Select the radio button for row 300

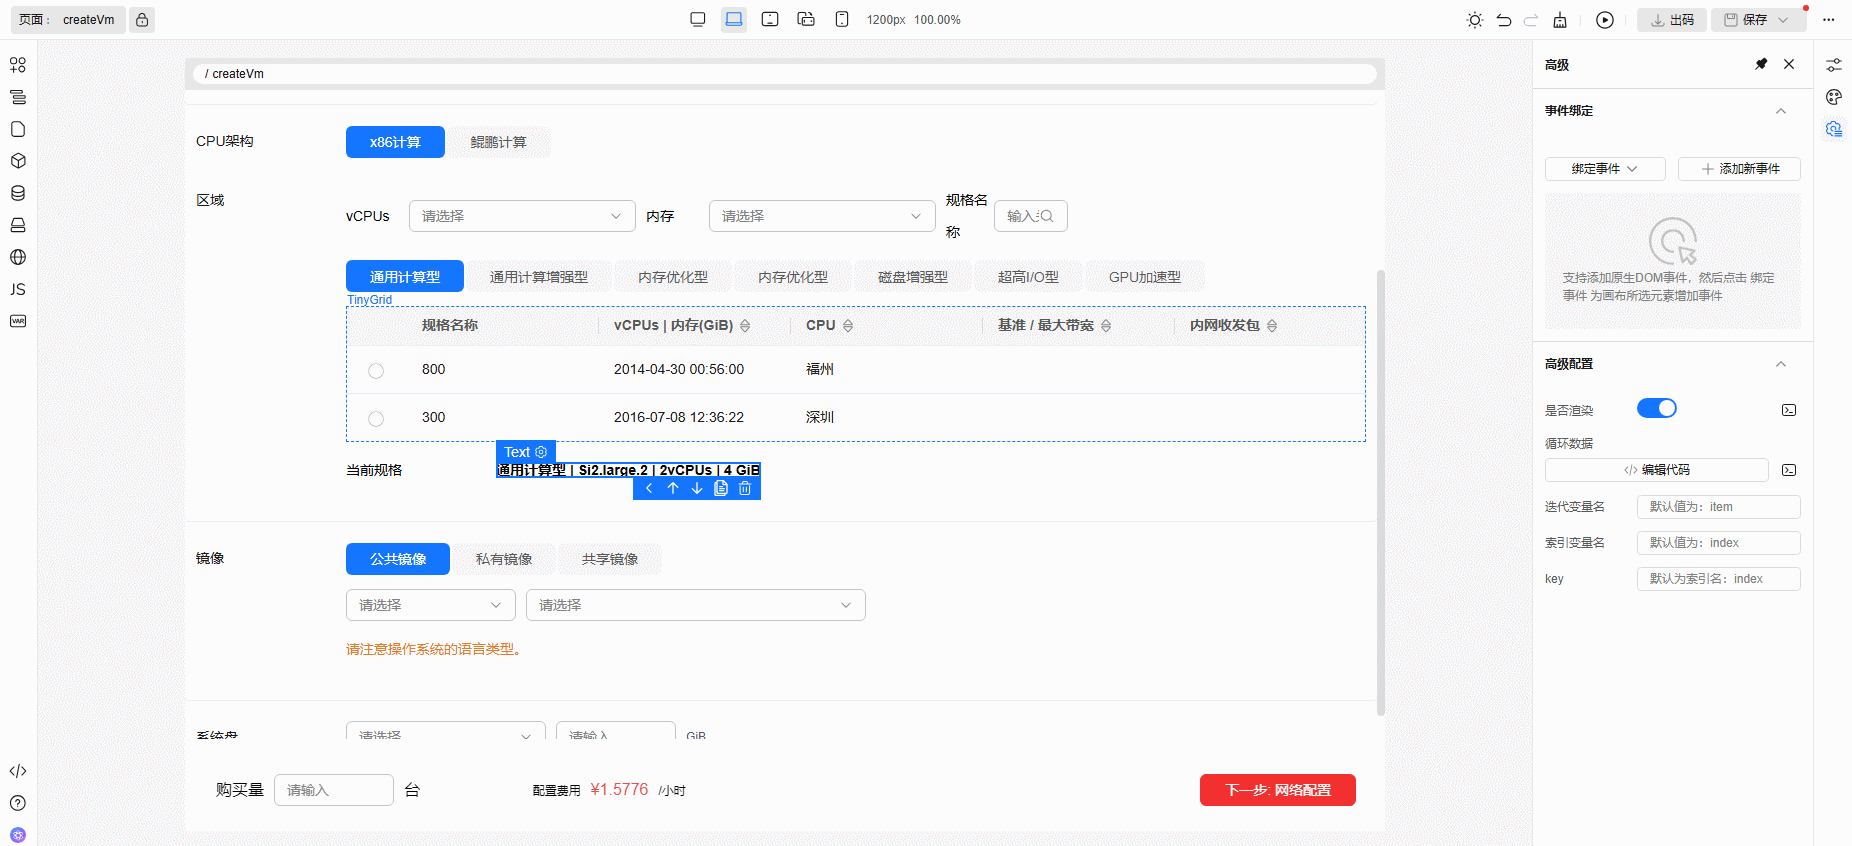[x=376, y=419]
